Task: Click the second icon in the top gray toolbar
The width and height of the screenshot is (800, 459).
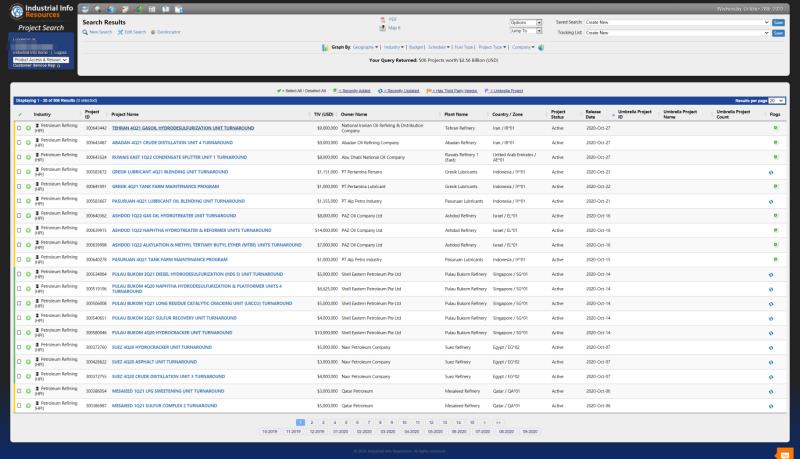Action: [97, 9]
